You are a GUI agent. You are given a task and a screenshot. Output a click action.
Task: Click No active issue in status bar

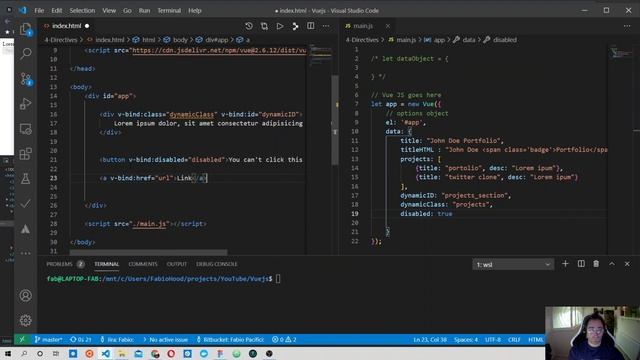pos(165,340)
